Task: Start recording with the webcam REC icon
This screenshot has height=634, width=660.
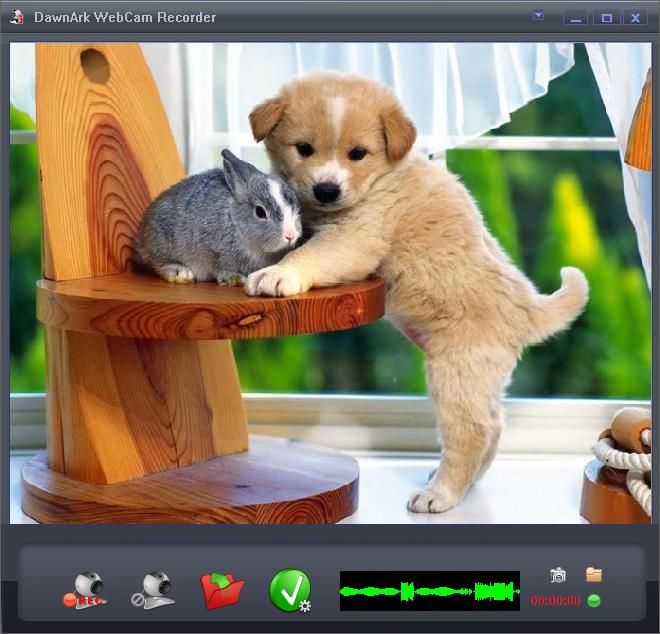Action: pyautogui.click(x=85, y=590)
